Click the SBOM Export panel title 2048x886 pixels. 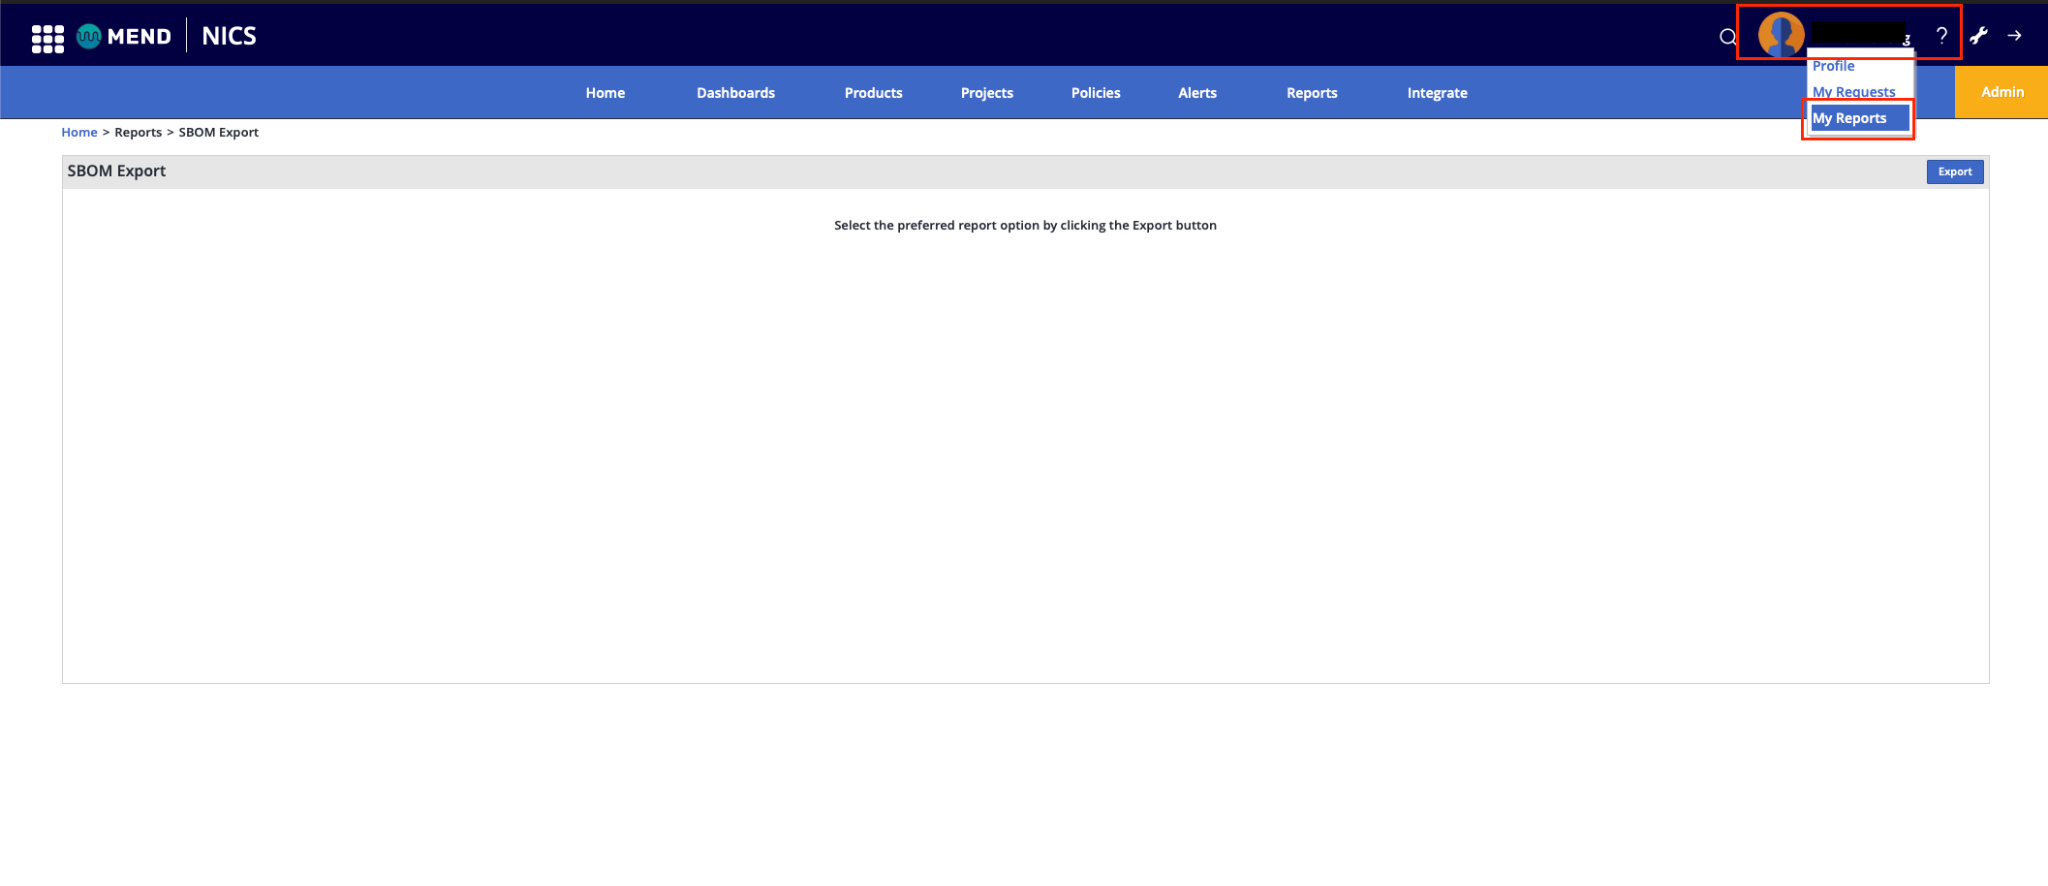coord(116,171)
